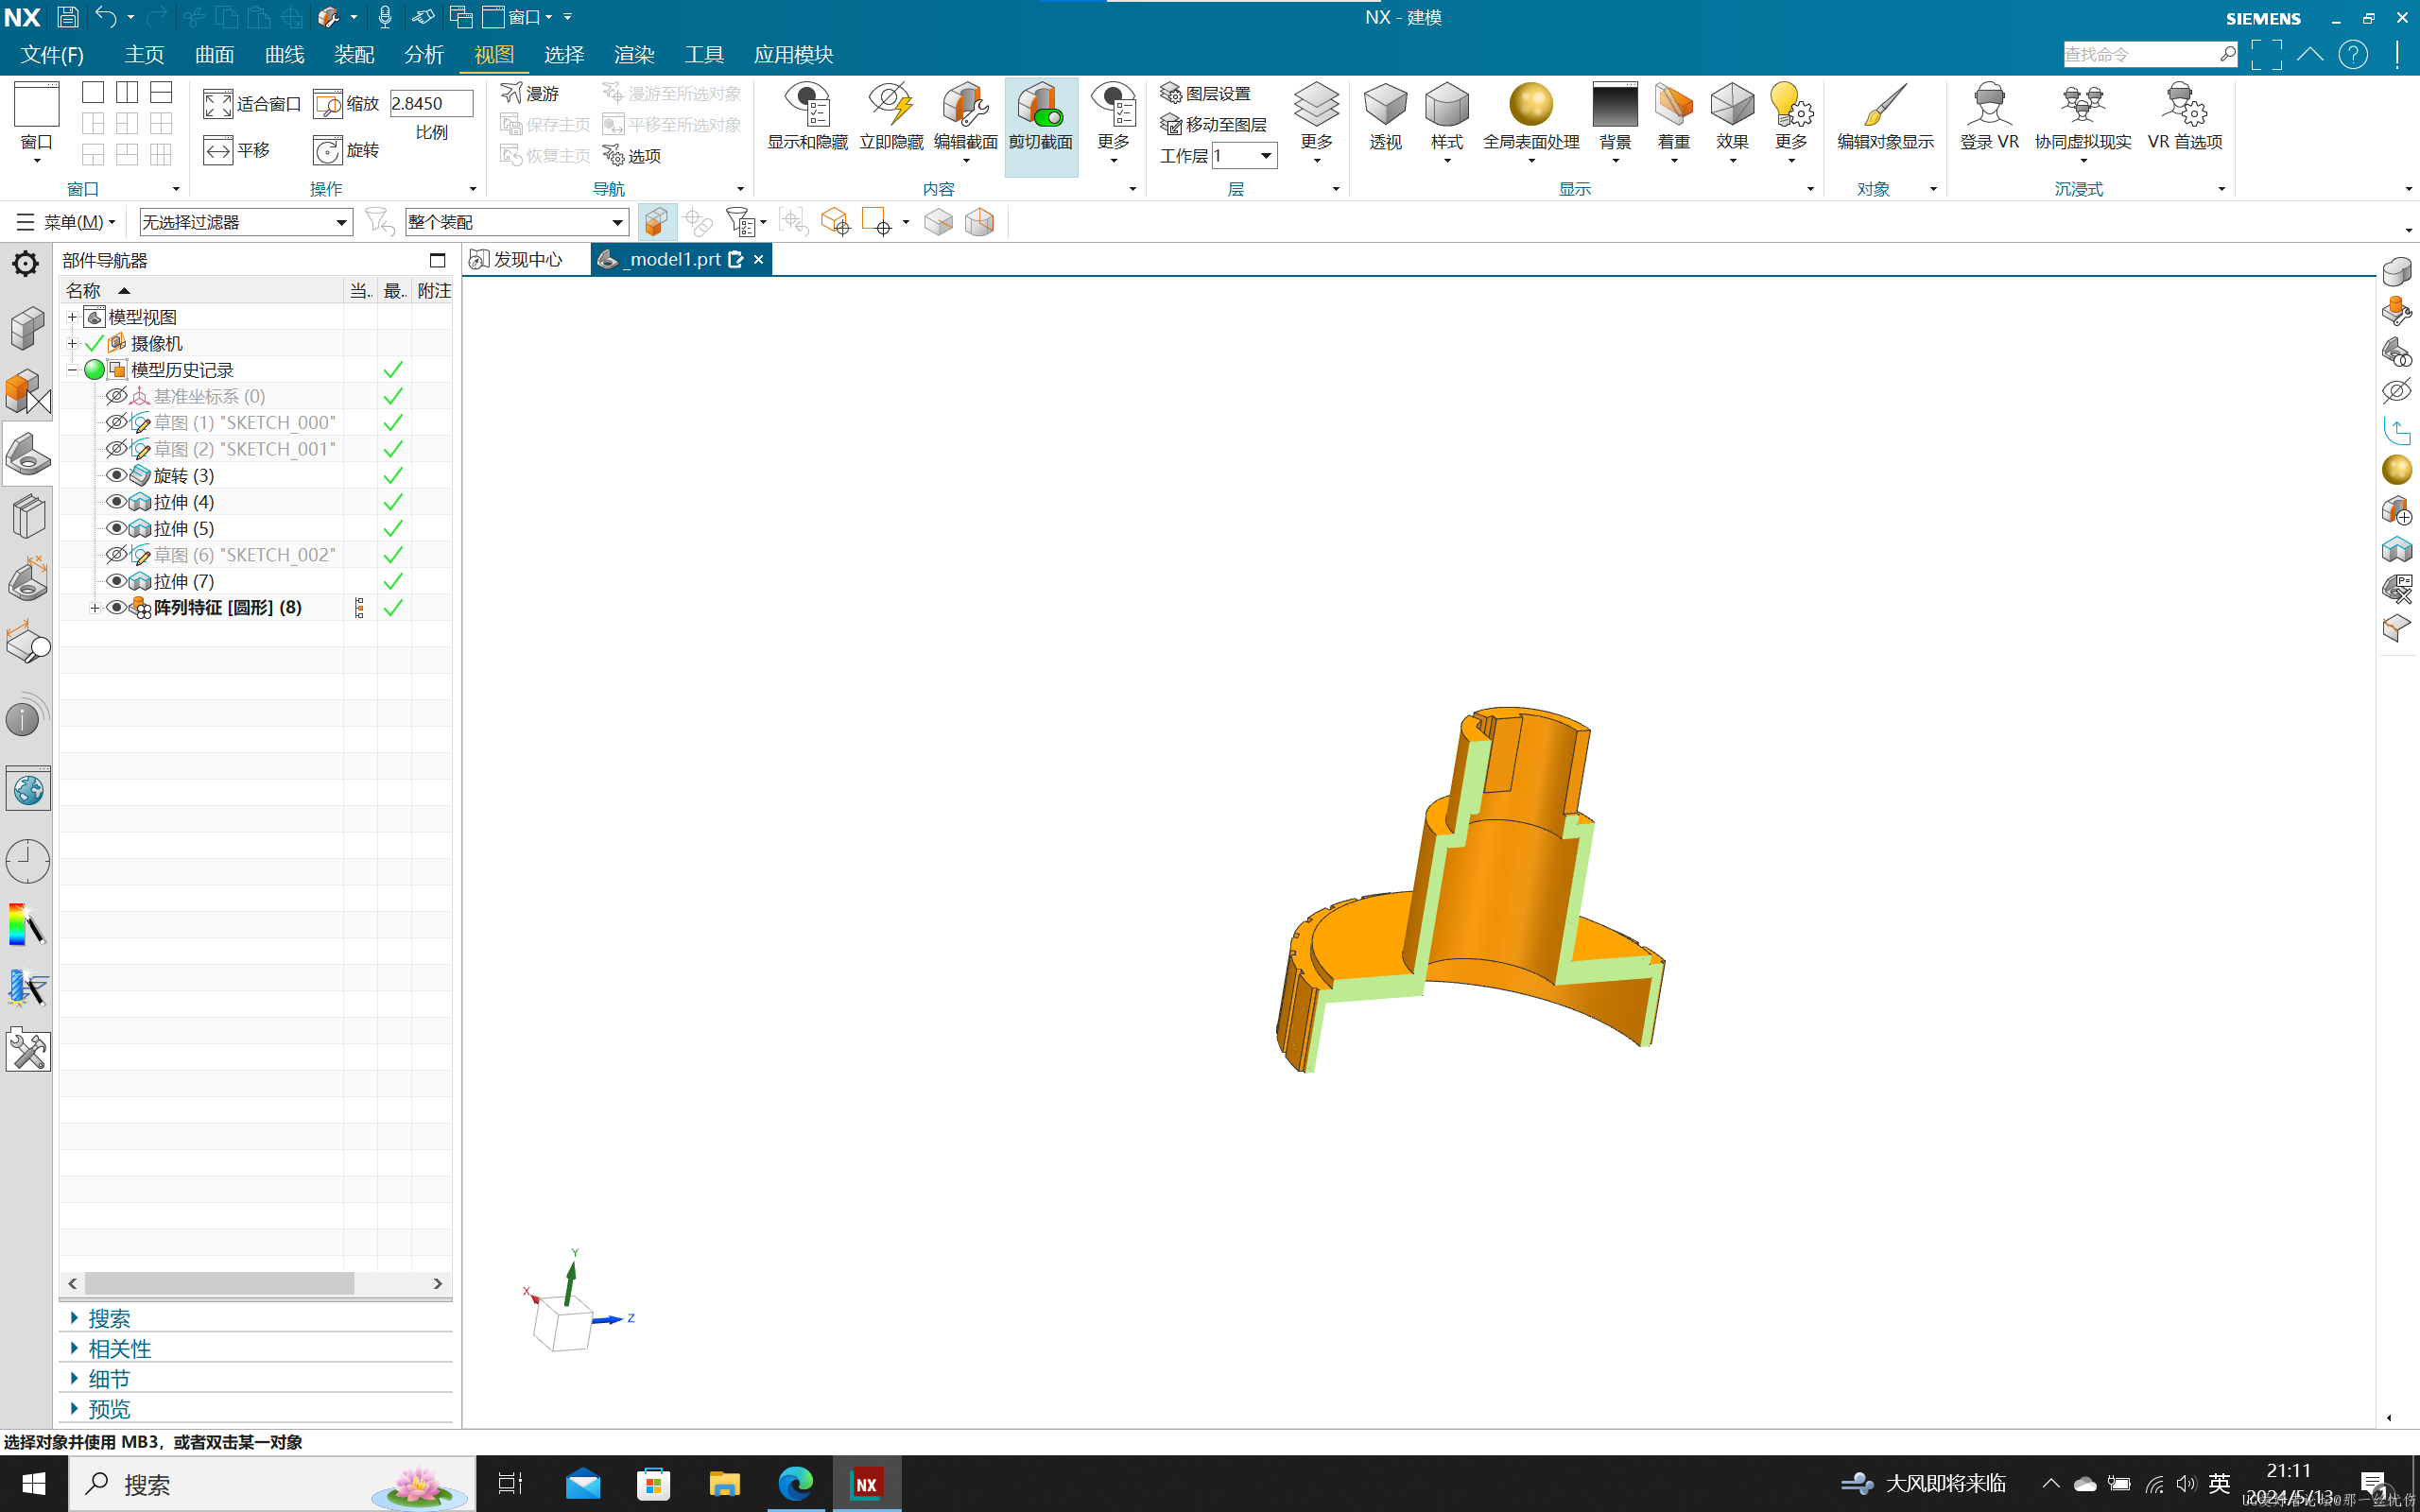Open the sidebar settings gear icon
The image size is (2420, 1512).
click(25, 263)
